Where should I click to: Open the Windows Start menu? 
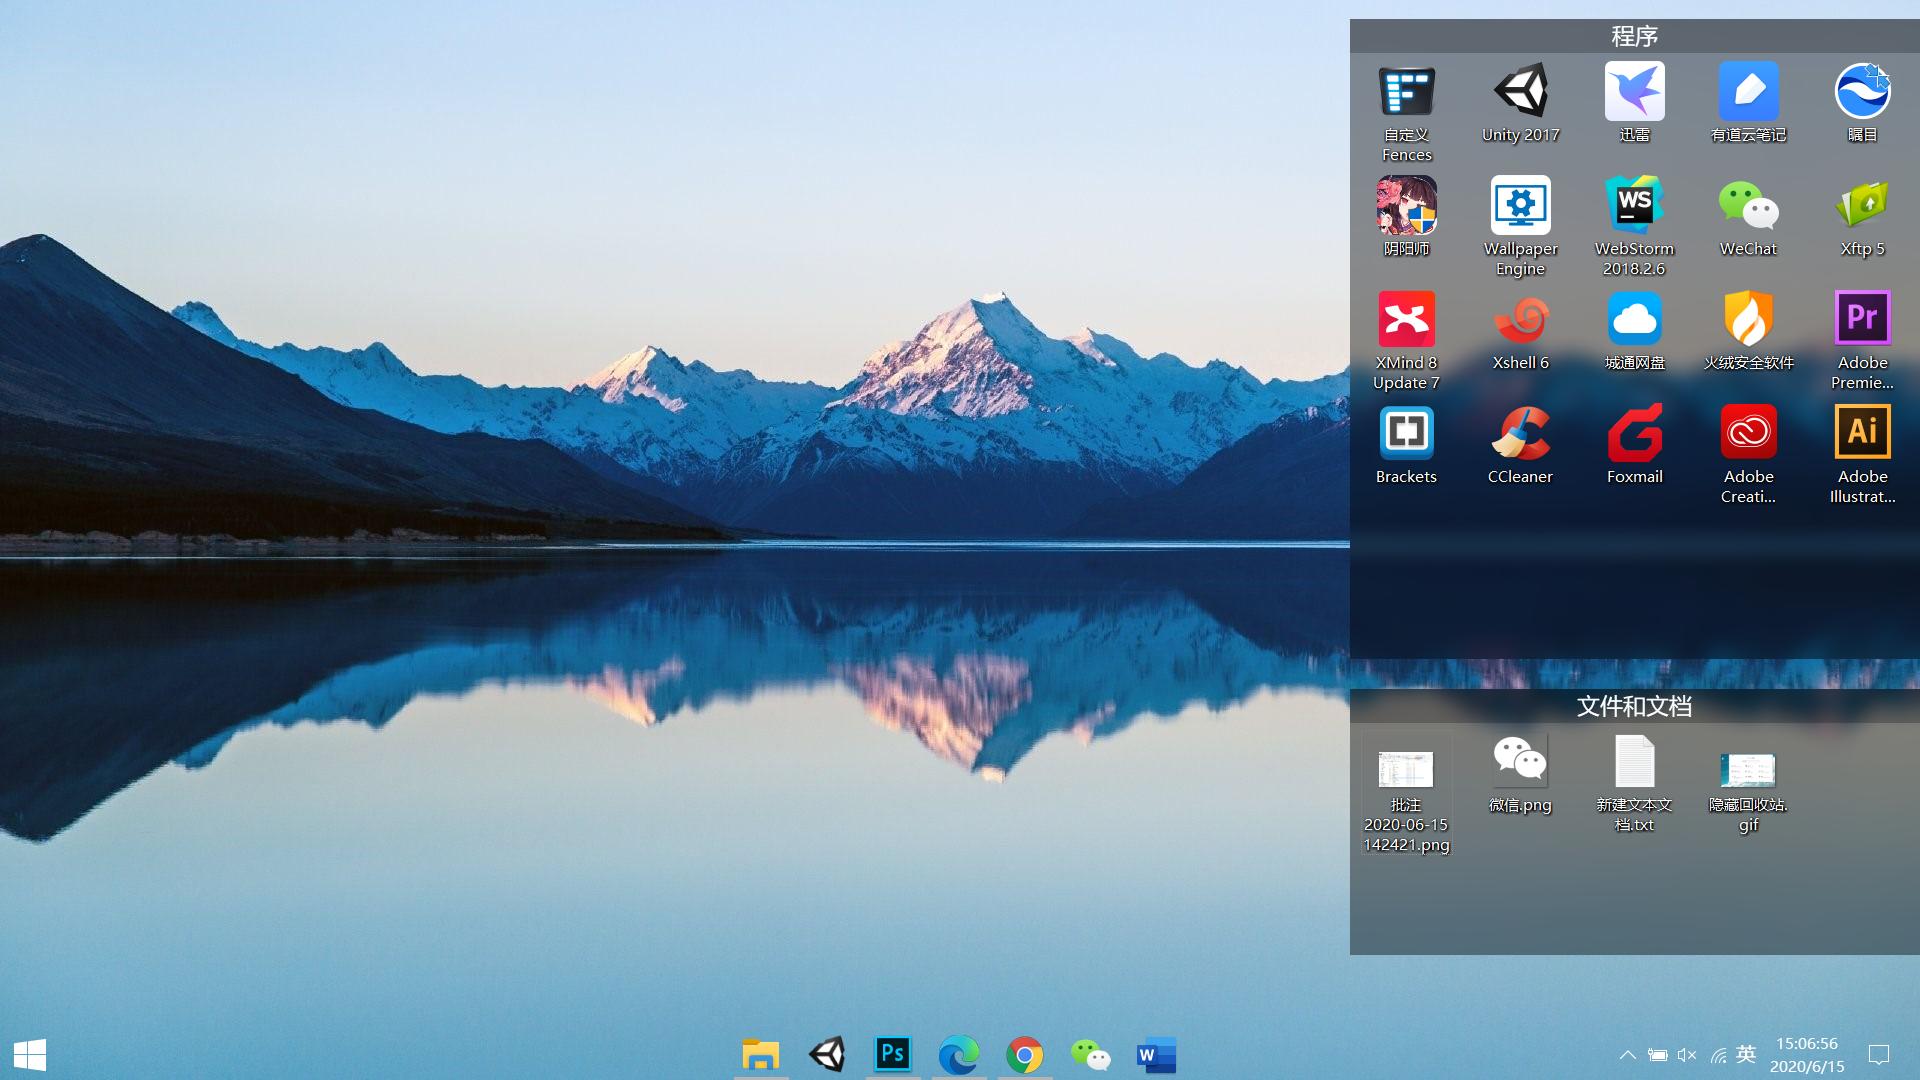click(x=30, y=1055)
